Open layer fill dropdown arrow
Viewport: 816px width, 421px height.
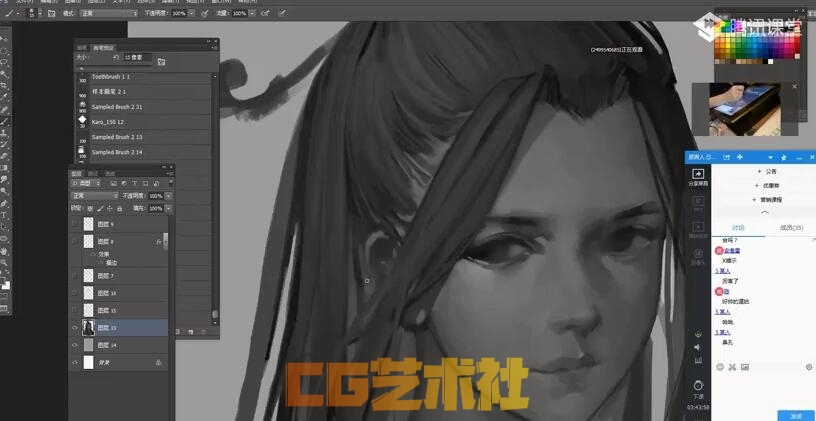(x=168, y=208)
